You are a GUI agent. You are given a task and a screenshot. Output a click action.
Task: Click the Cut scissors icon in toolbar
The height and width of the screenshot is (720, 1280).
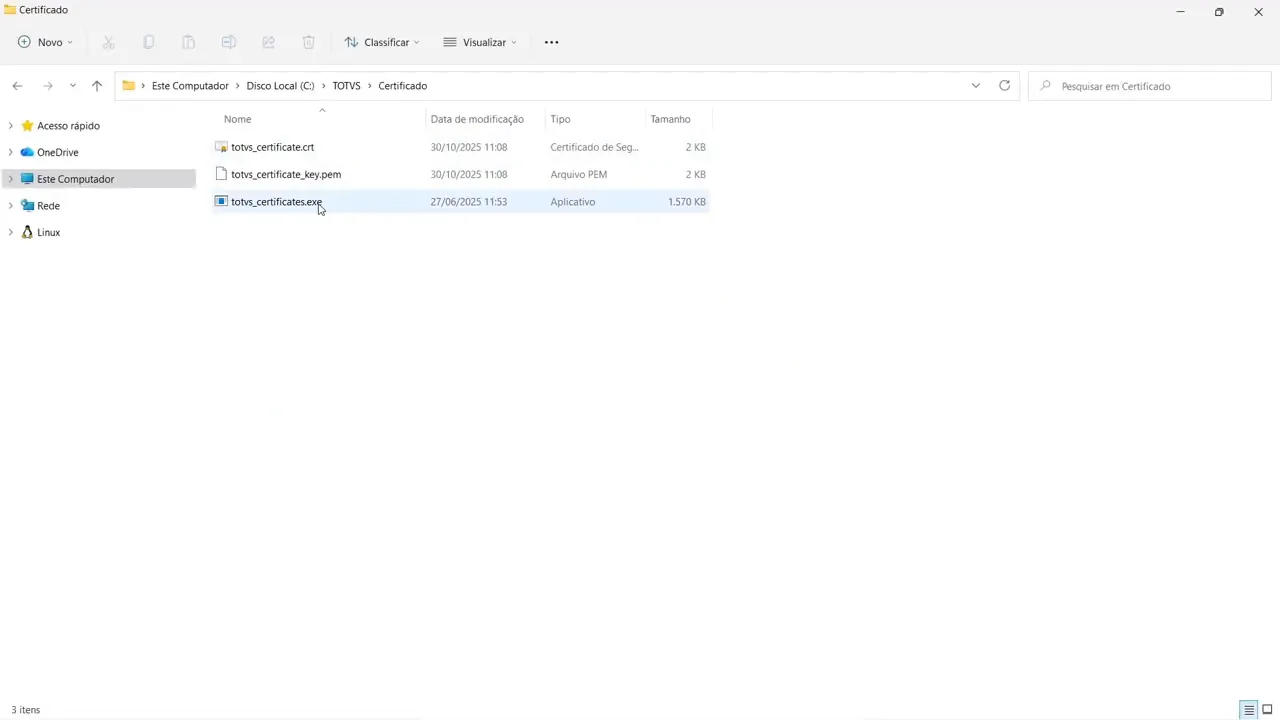tap(108, 42)
